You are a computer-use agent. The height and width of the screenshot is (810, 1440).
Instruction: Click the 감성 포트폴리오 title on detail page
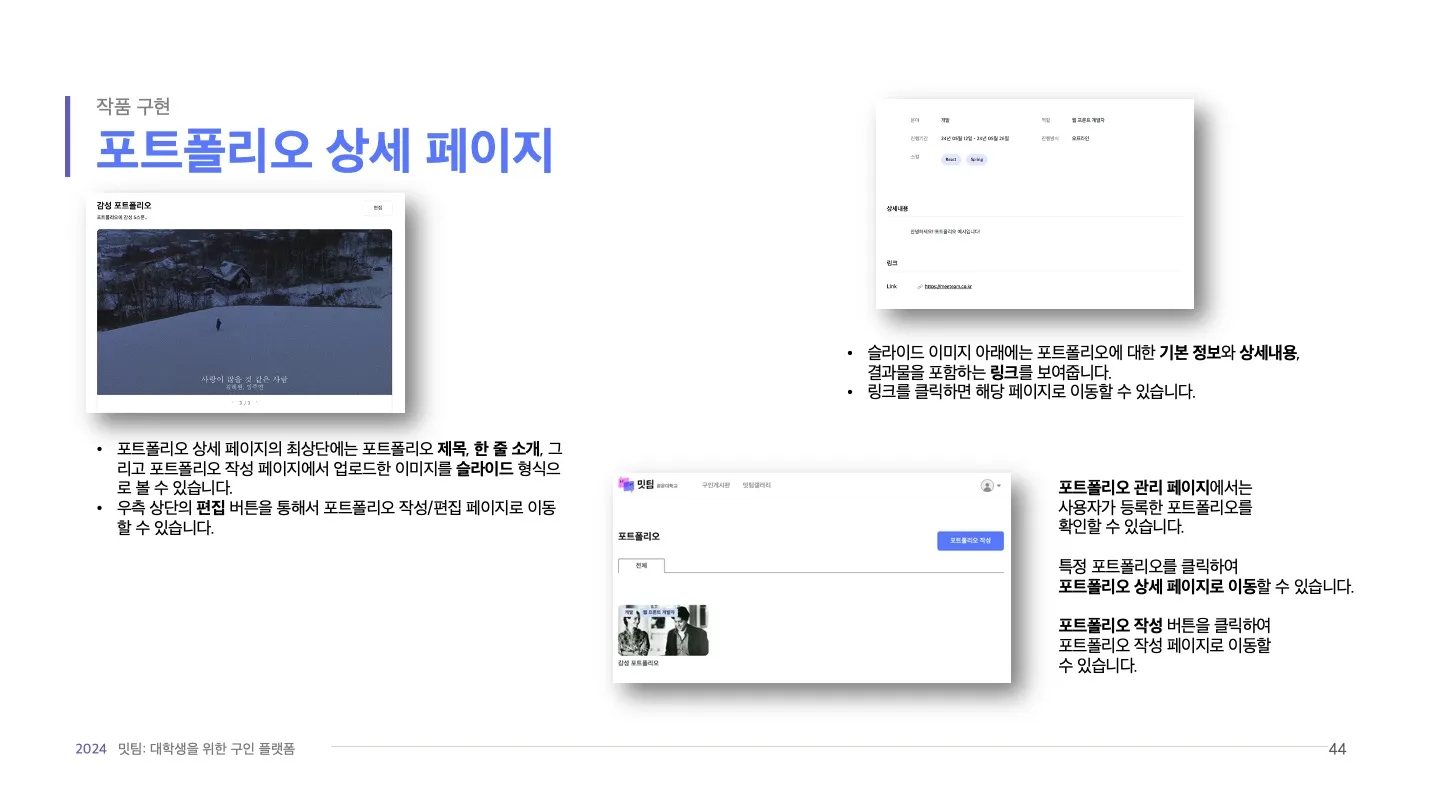(124, 205)
